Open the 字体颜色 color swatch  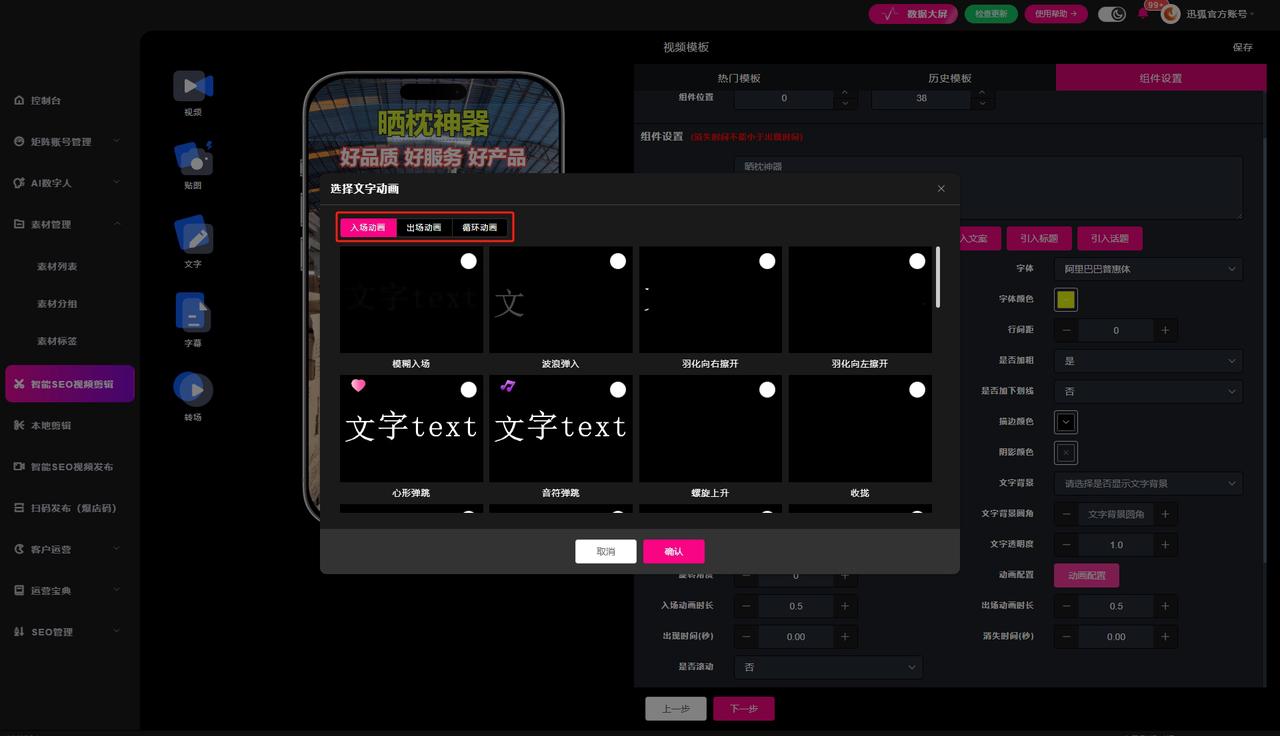pyautogui.click(x=1066, y=300)
